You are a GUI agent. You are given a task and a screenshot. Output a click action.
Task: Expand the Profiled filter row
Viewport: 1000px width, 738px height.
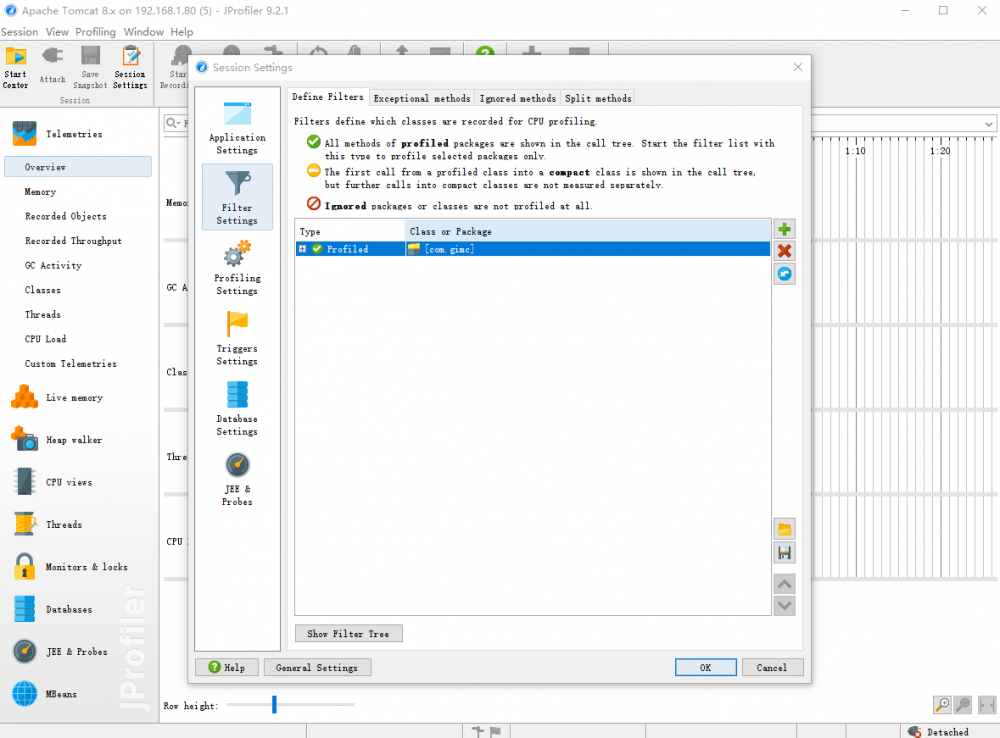302,249
